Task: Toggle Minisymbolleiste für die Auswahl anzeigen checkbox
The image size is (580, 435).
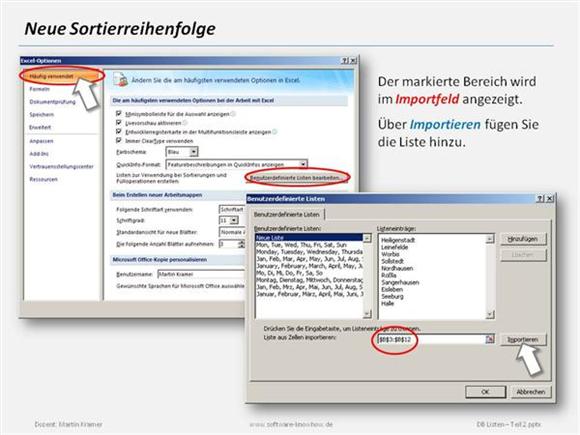Action: click(119, 113)
